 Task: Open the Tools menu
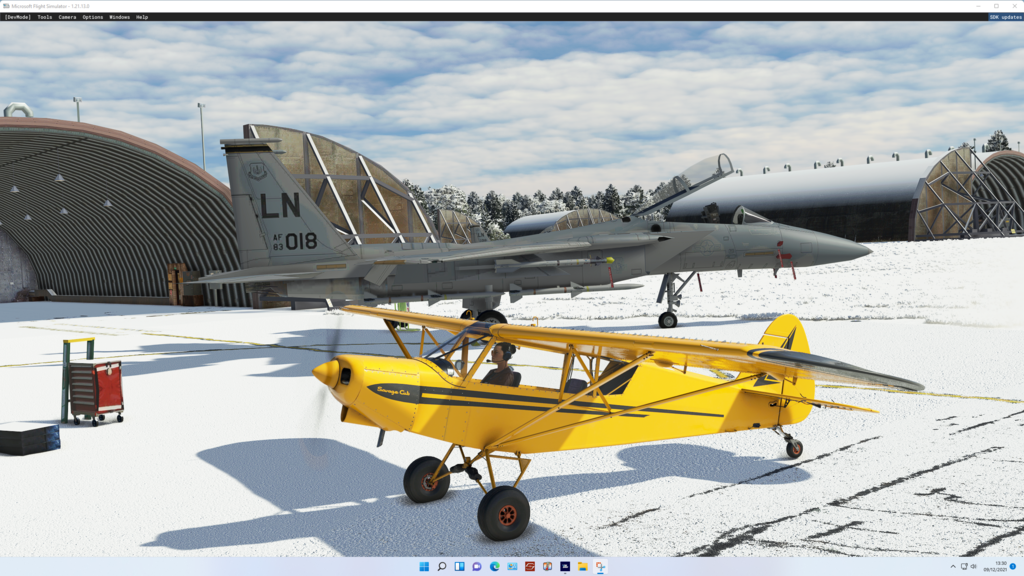(44, 17)
